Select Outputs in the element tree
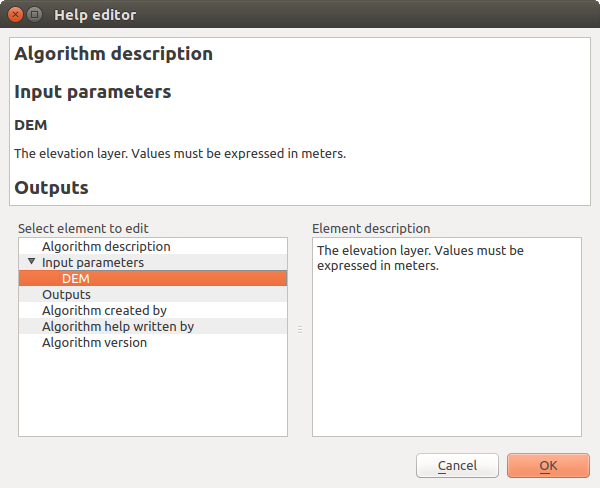This screenshot has width=600, height=488. (66, 294)
